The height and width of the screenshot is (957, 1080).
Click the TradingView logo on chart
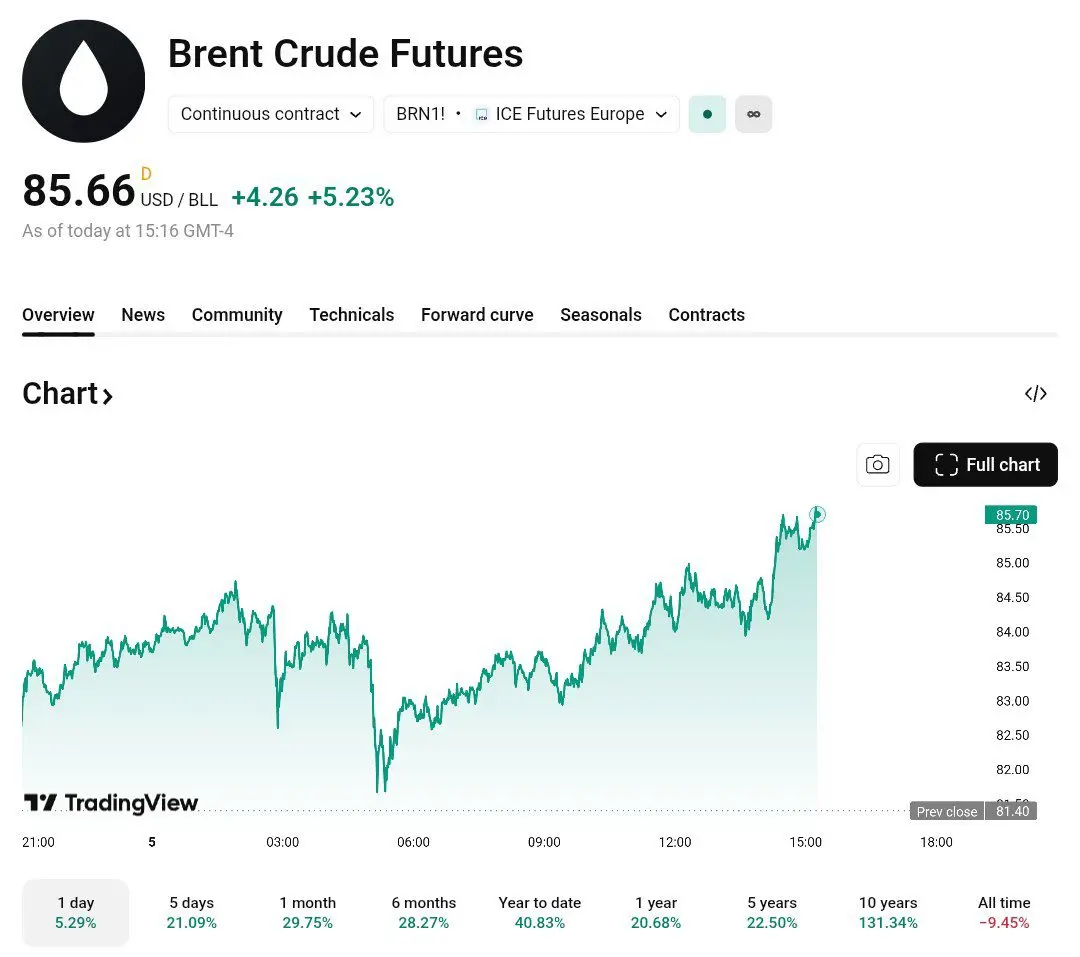coord(111,803)
